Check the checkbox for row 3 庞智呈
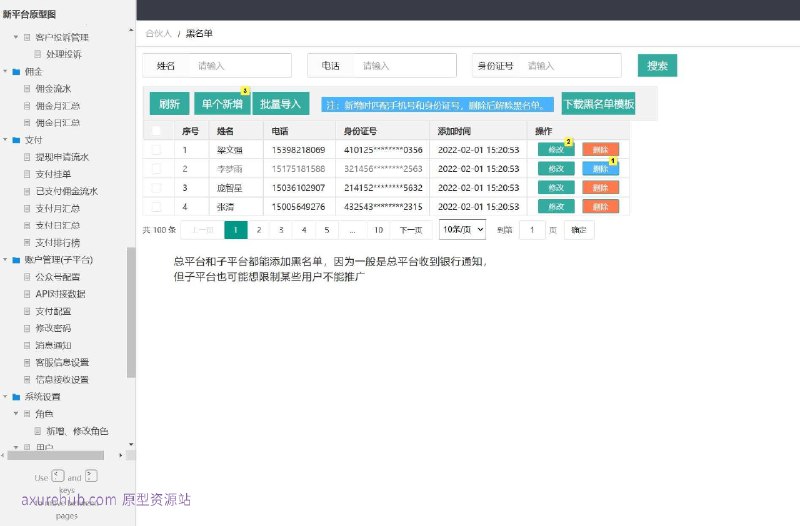 pos(156,188)
